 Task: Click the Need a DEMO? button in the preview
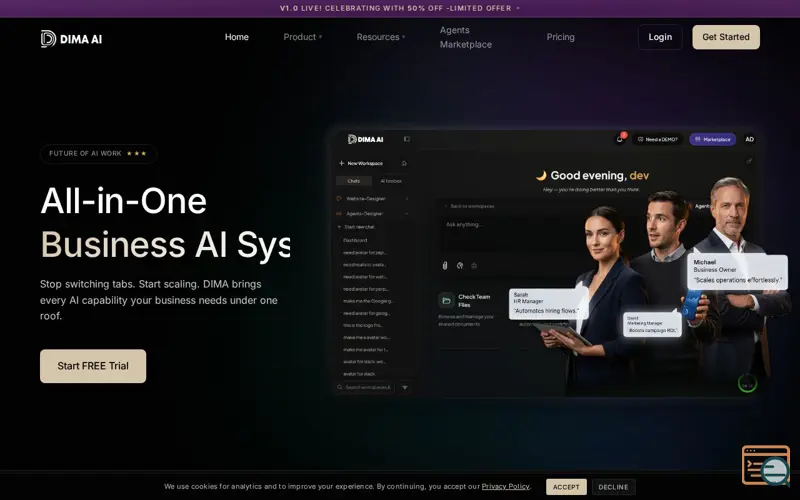(x=658, y=139)
